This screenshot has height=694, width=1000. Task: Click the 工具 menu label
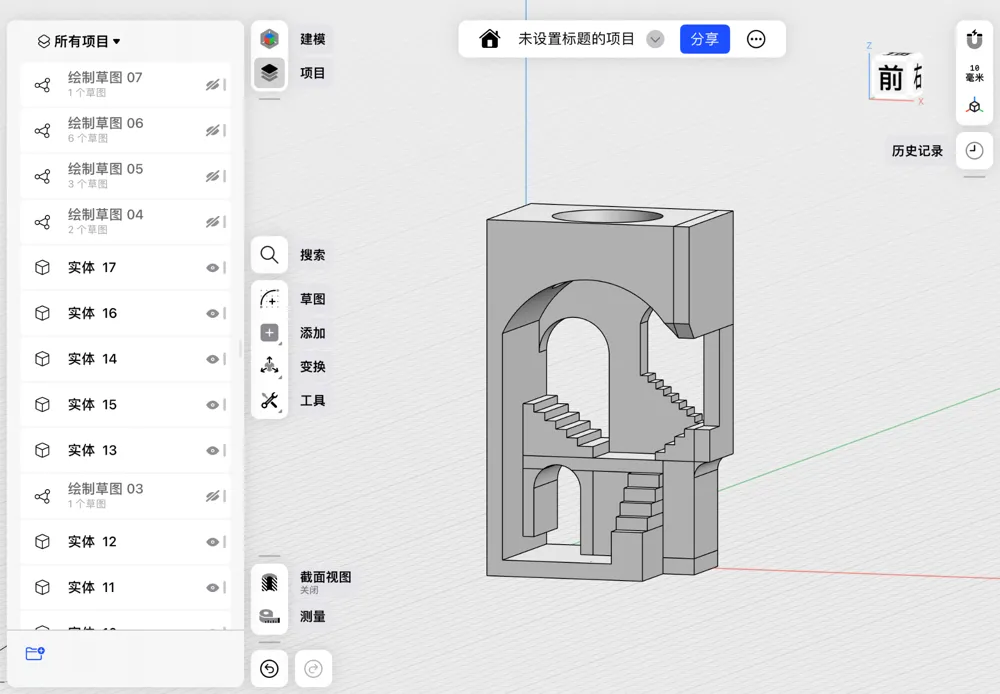[x=312, y=400]
